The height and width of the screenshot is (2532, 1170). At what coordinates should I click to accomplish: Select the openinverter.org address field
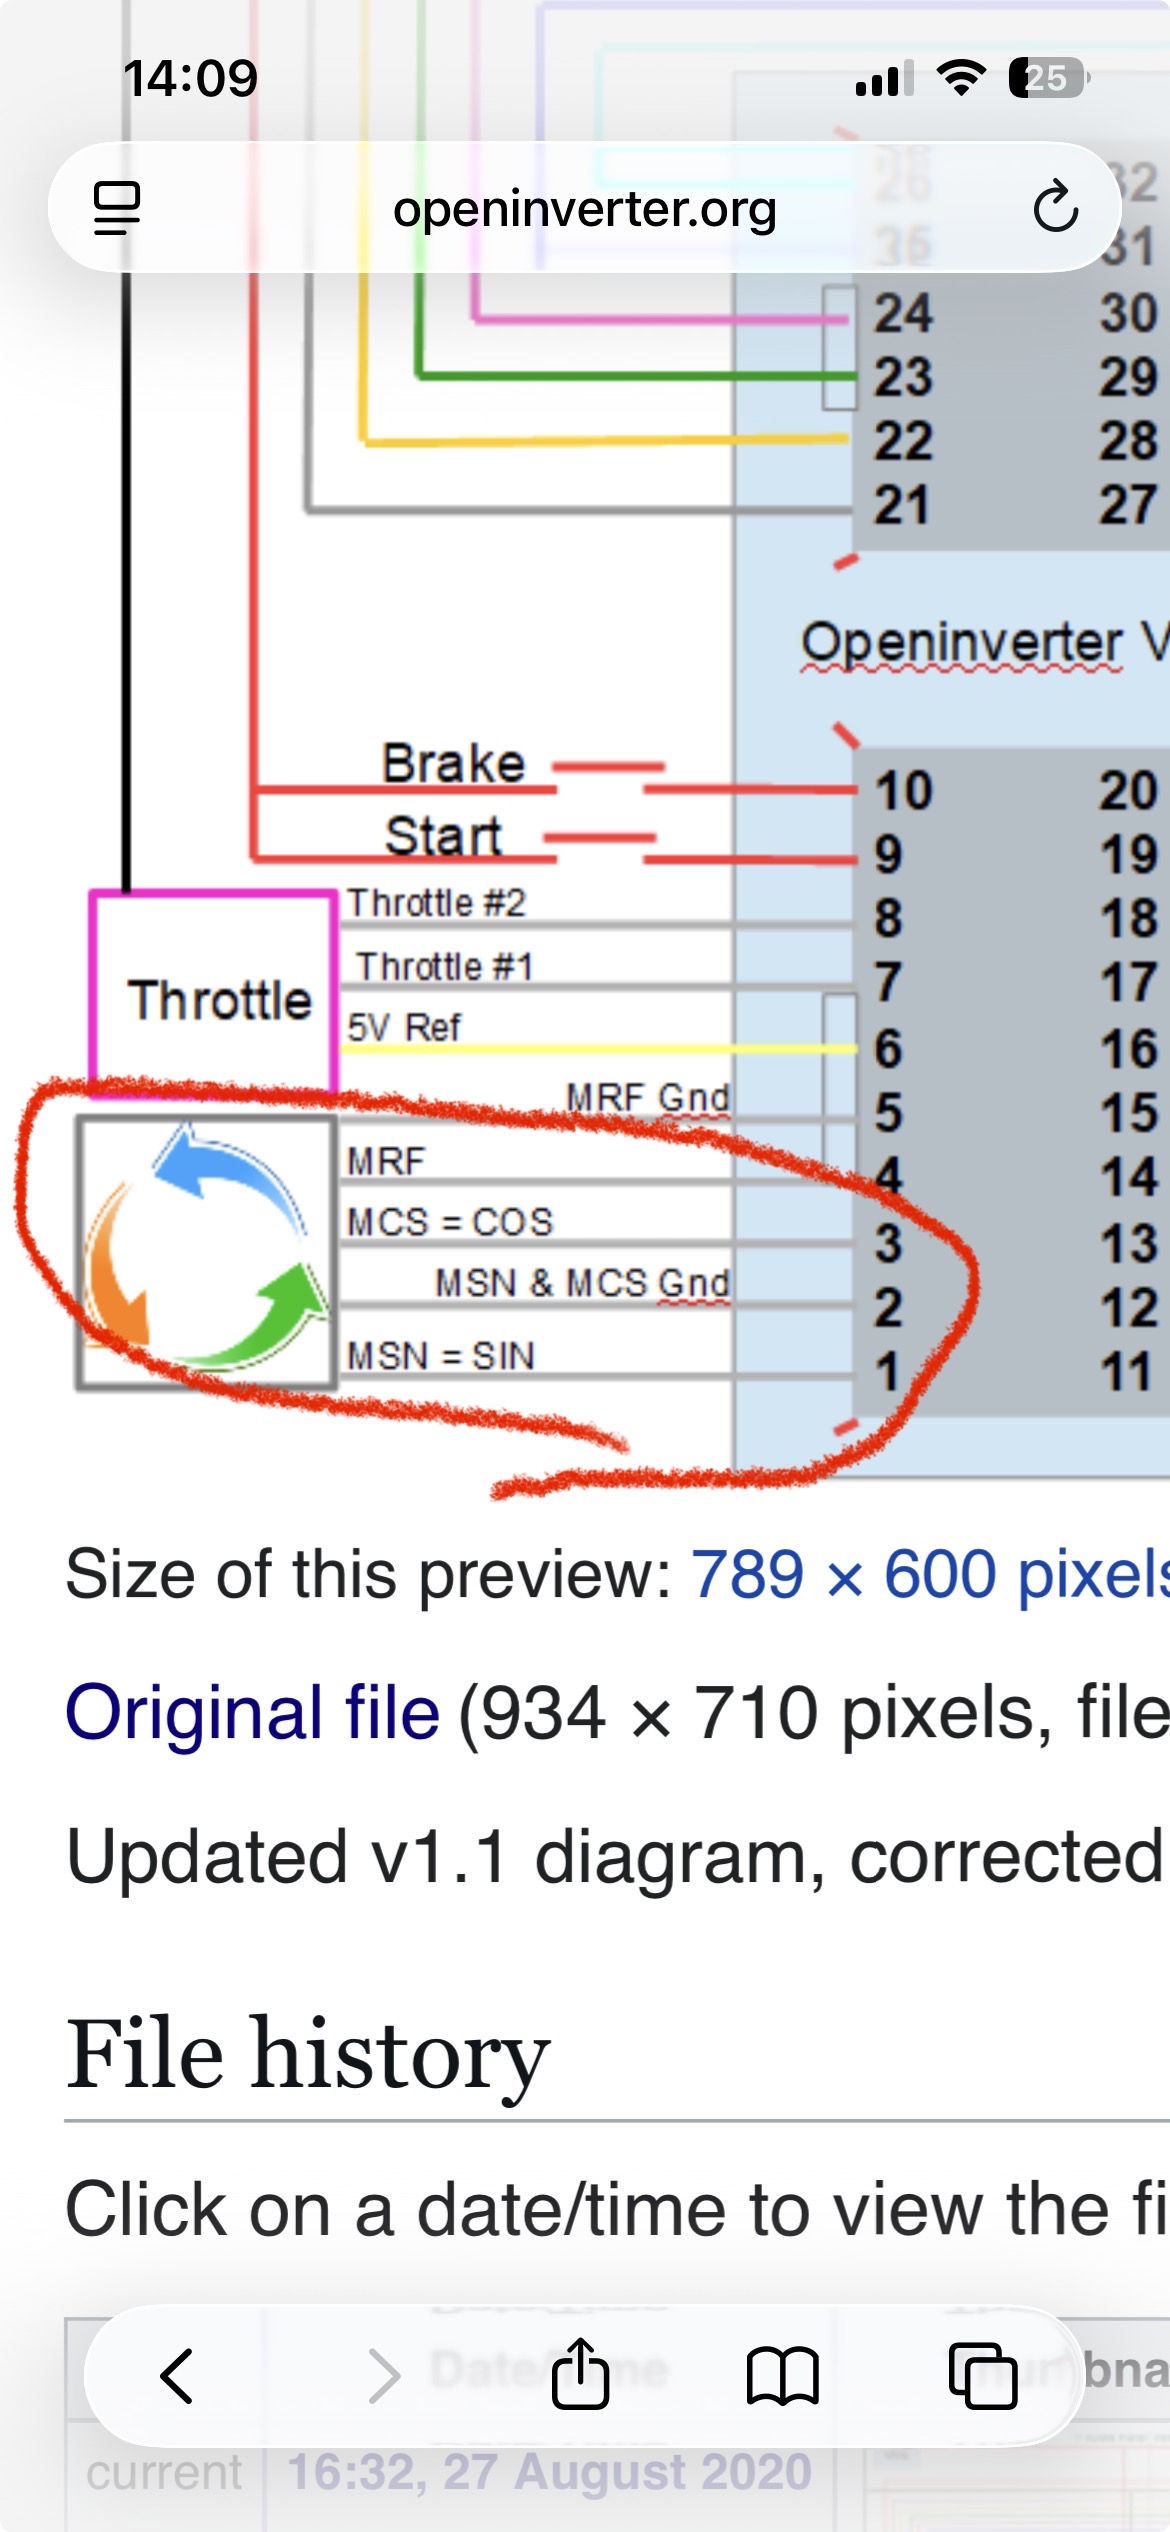click(584, 209)
